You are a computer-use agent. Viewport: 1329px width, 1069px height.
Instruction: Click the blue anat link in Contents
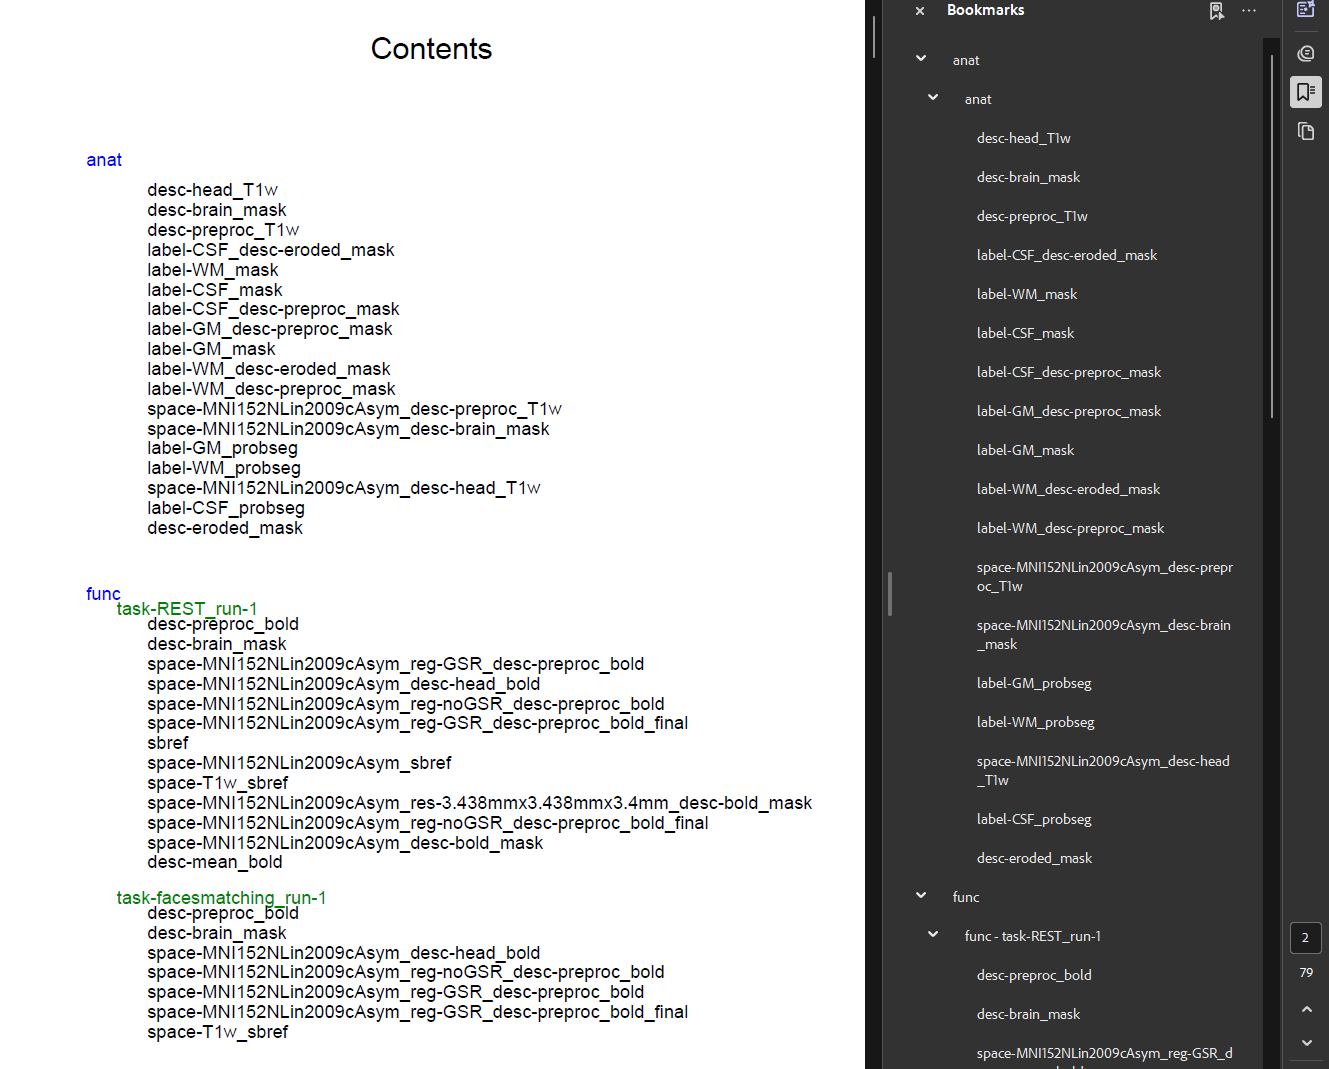[x=104, y=160]
